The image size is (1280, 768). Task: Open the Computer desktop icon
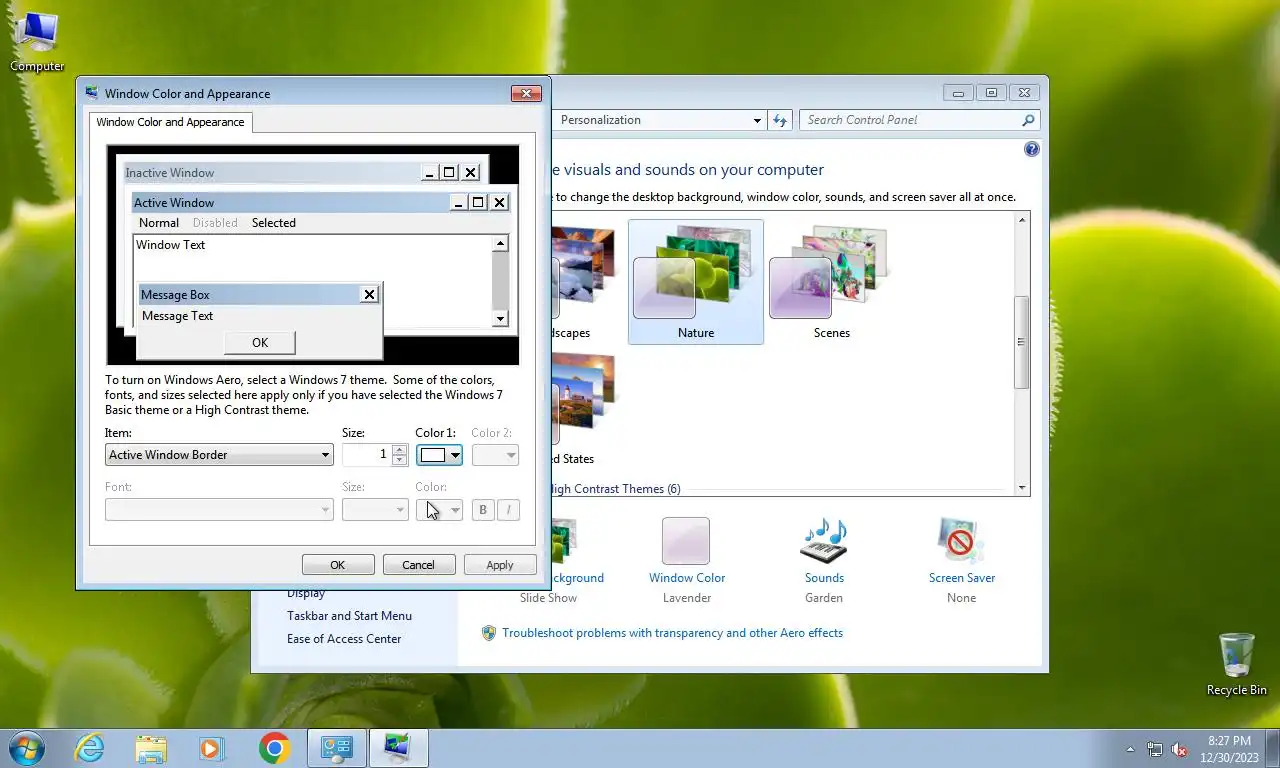click(37, 42)
